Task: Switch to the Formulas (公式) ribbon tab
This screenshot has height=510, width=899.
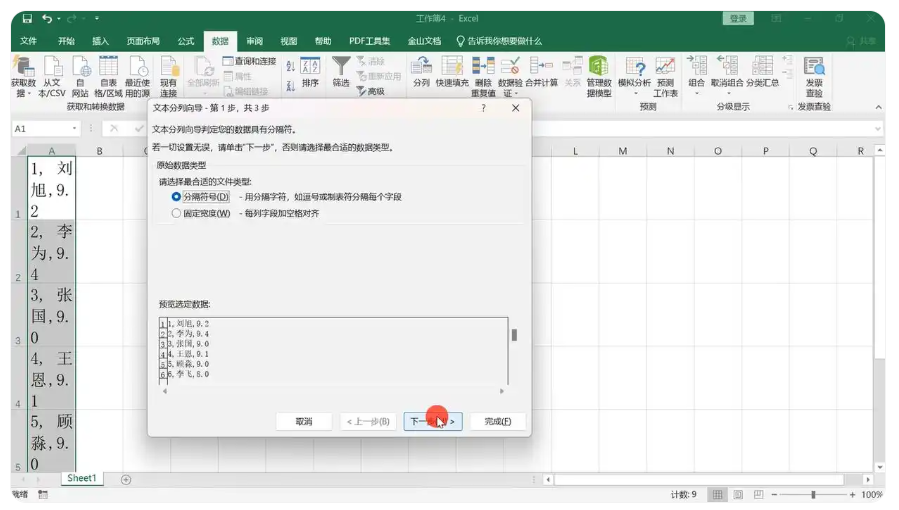Action: coord(186,41)
